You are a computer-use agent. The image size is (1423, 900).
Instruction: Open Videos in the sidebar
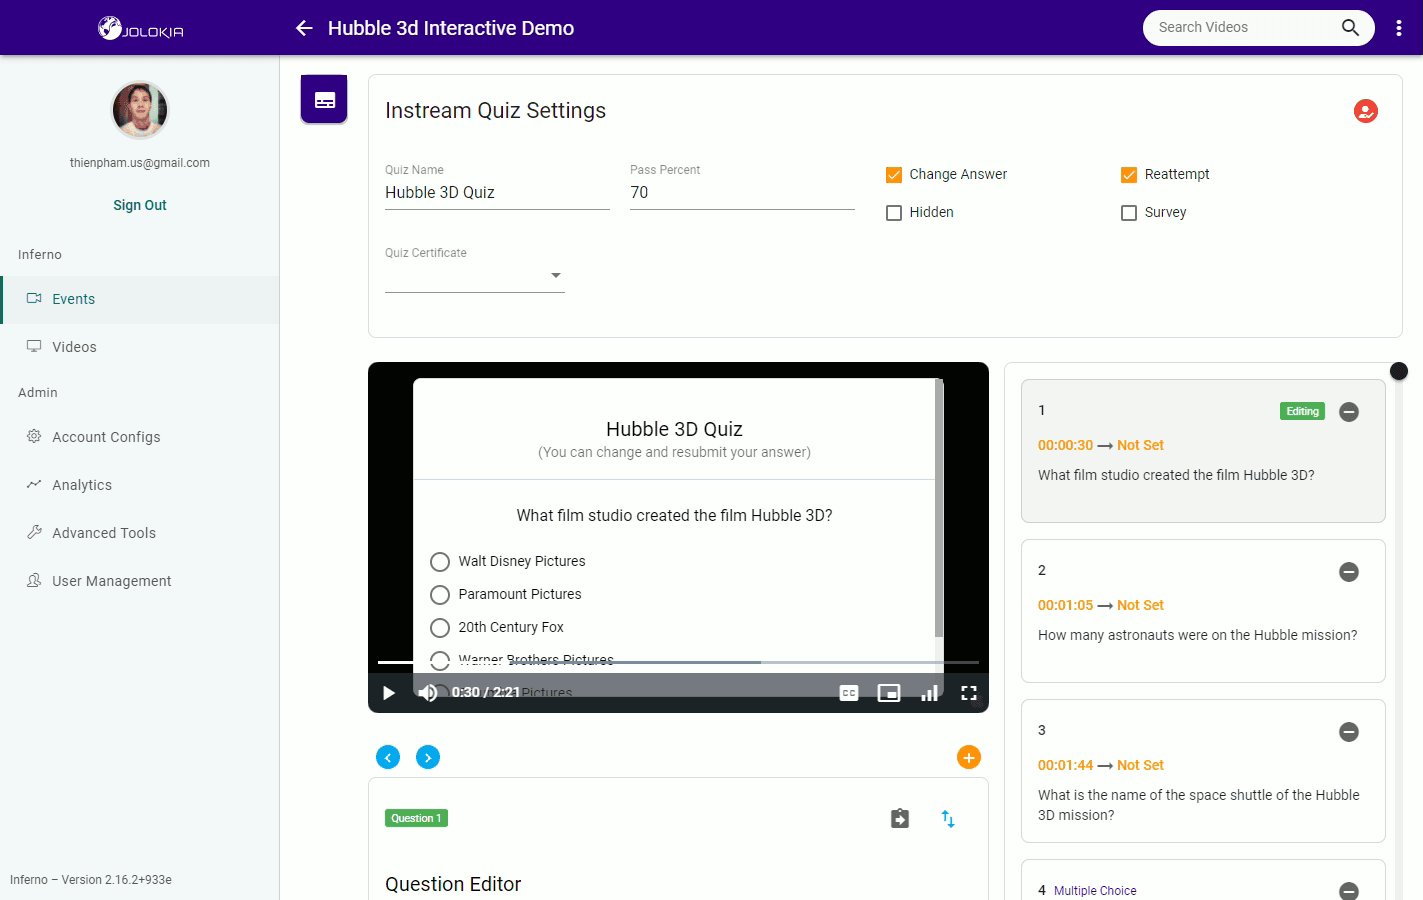click(x=140, y=347)
